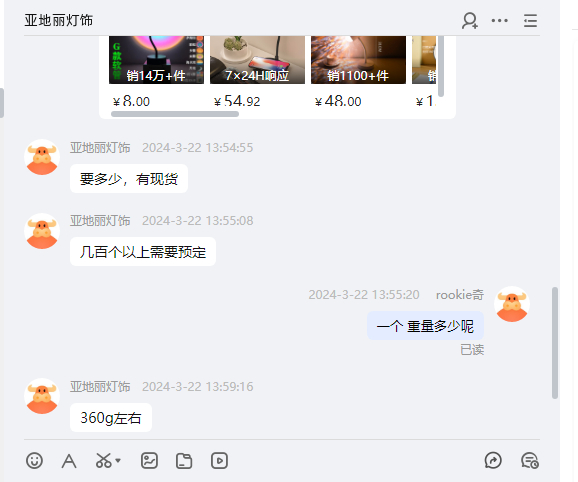Expand the screenshot options arrow

[x=118, y=461]
